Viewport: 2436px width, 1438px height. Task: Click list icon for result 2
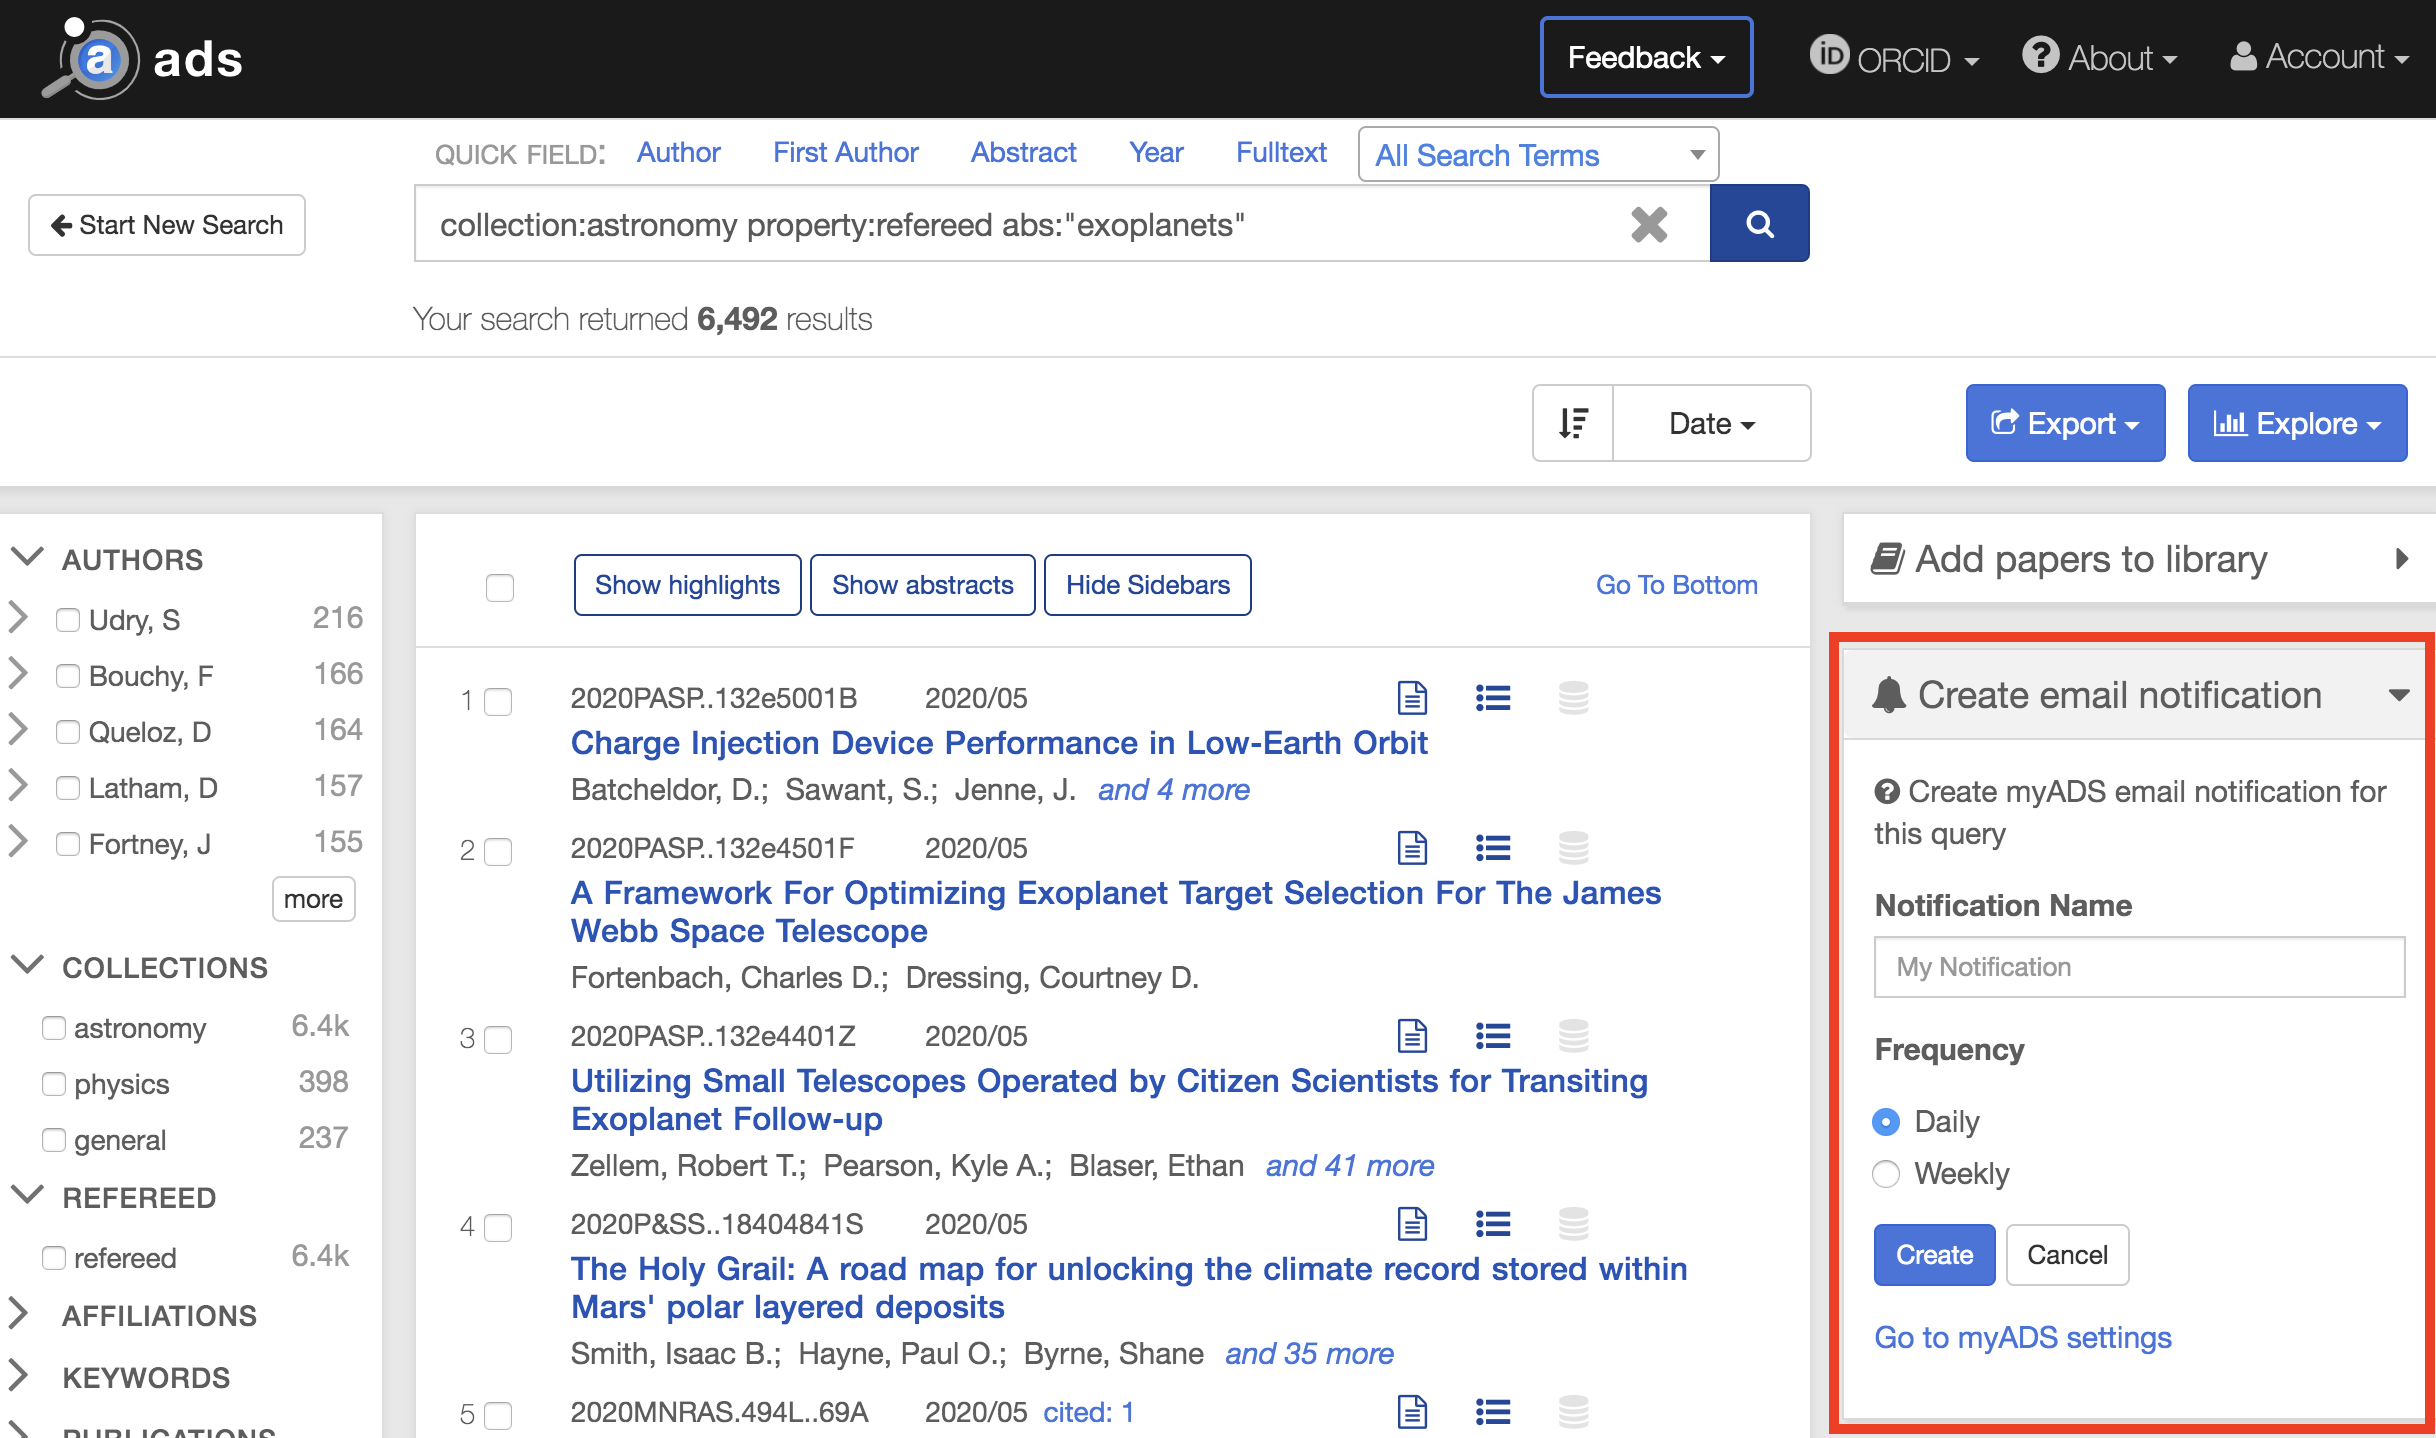tap(1493, 848)
